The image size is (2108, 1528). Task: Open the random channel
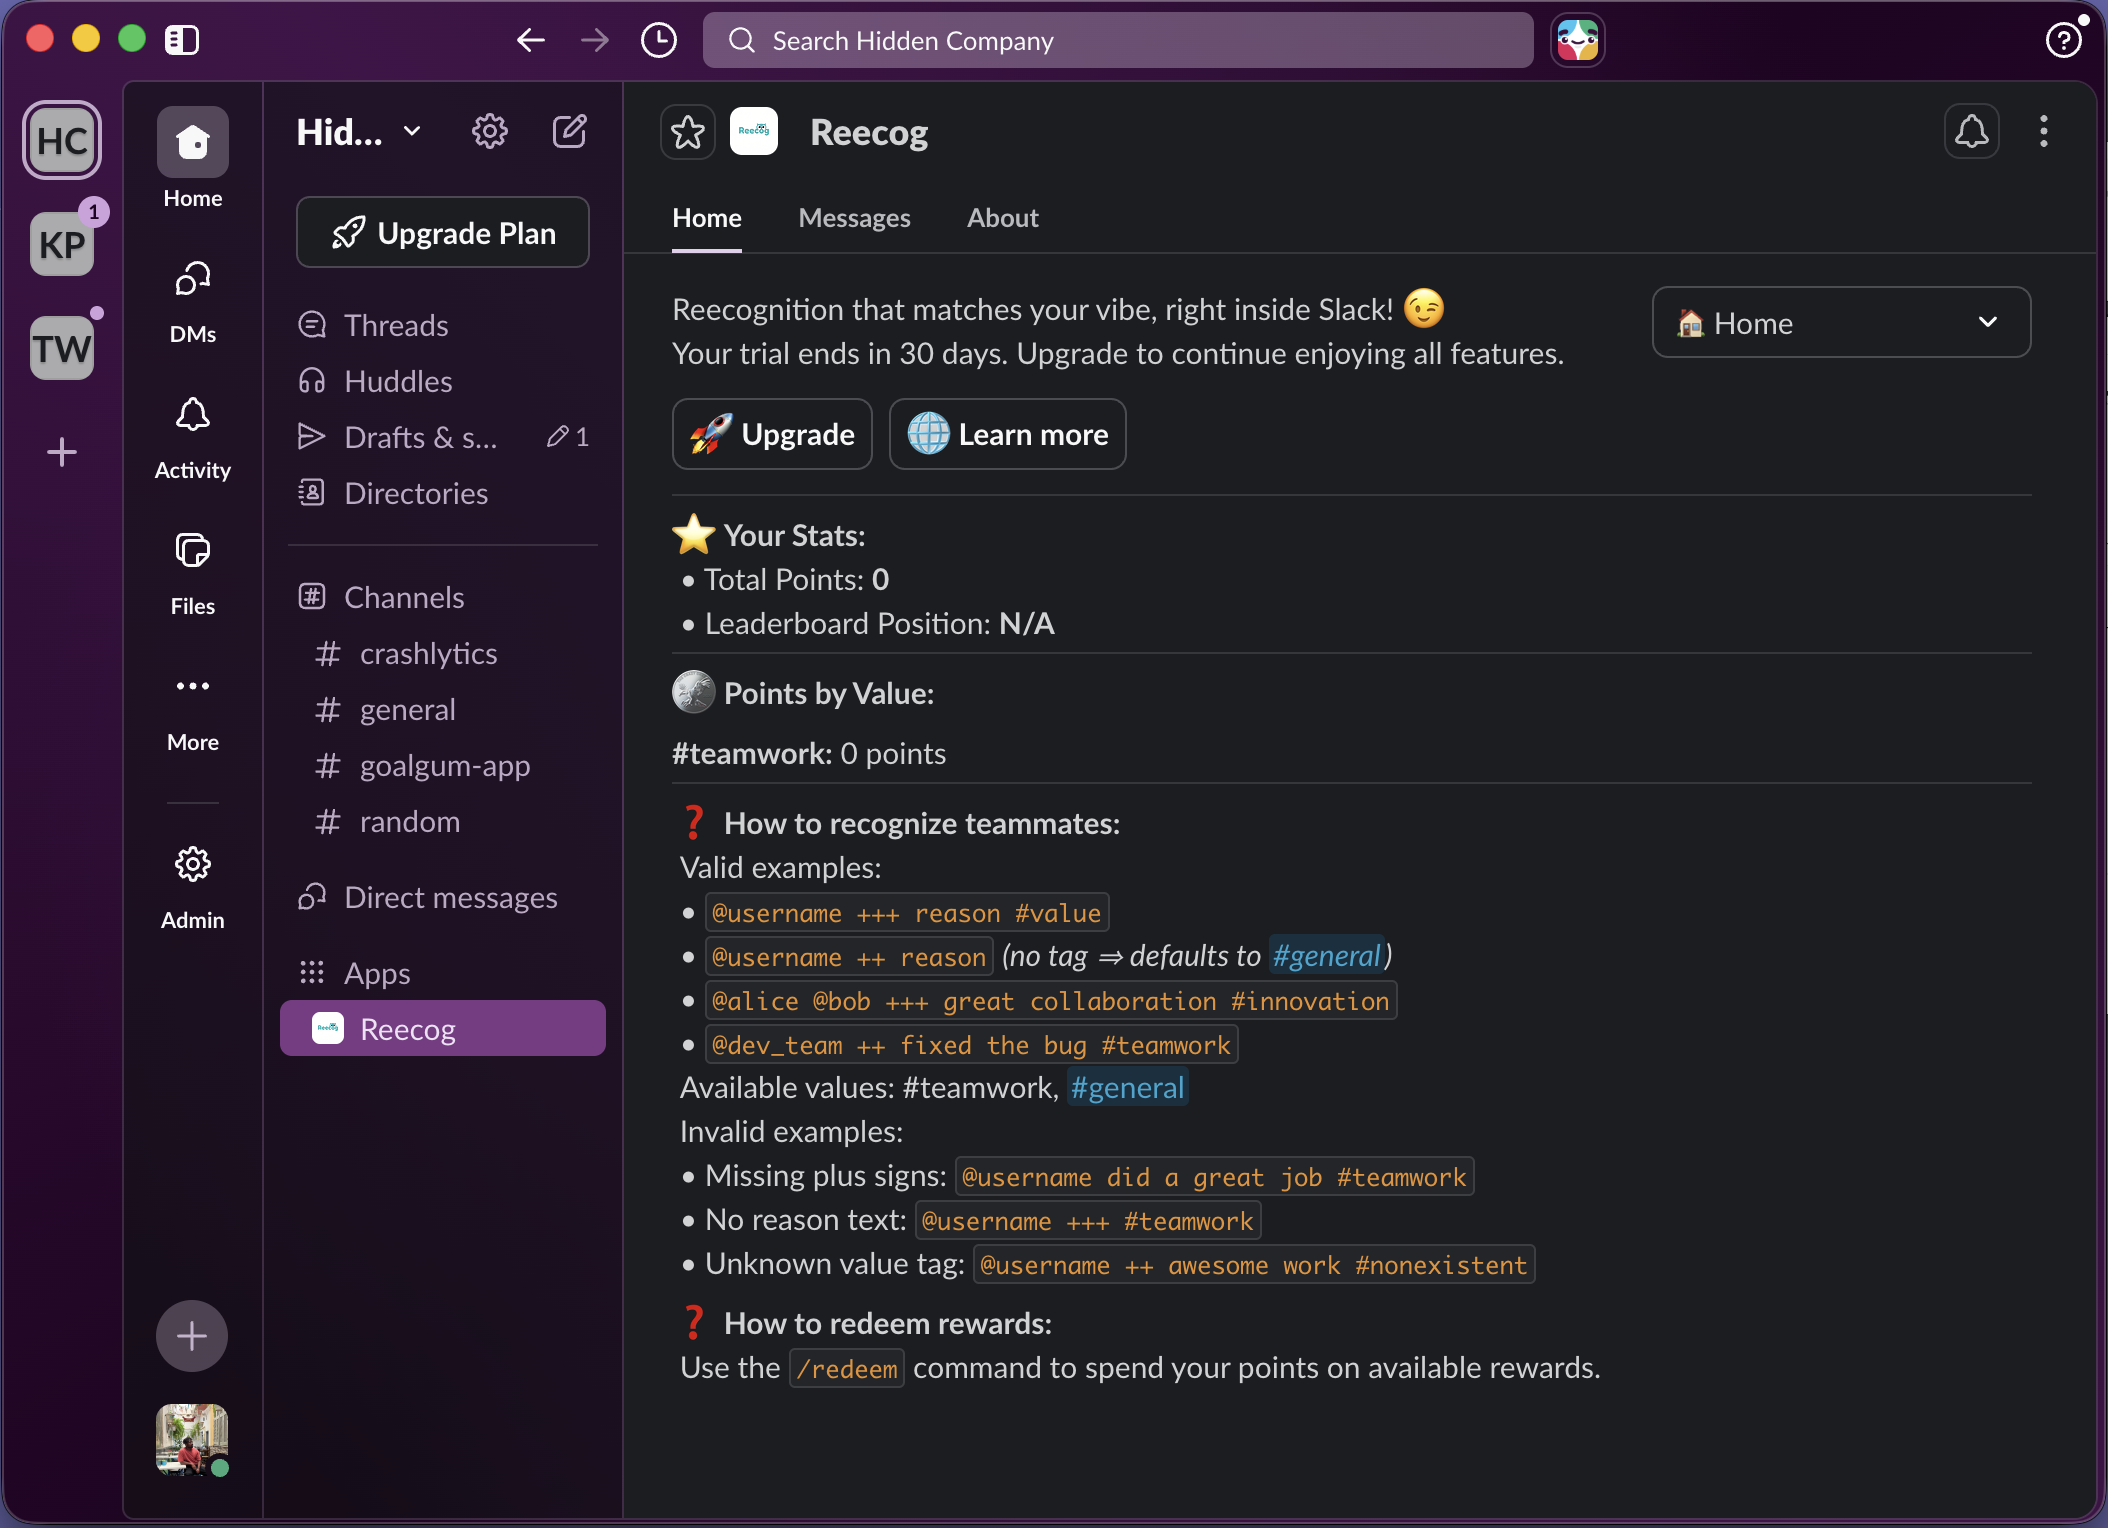point(443,822)
